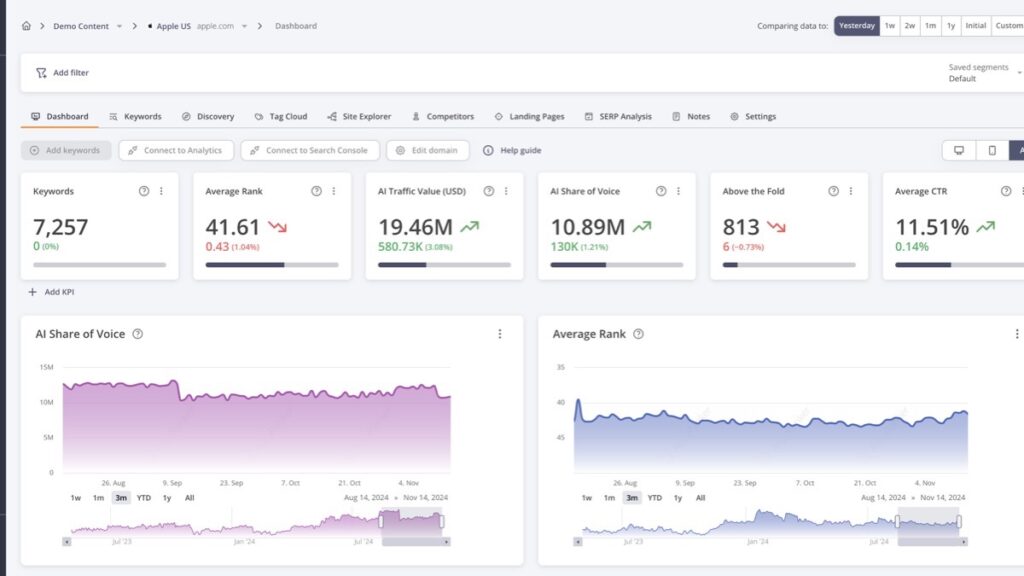Open the SERP Analysis tab
This screenshot has height=576, width=1024.
point(618,116)
